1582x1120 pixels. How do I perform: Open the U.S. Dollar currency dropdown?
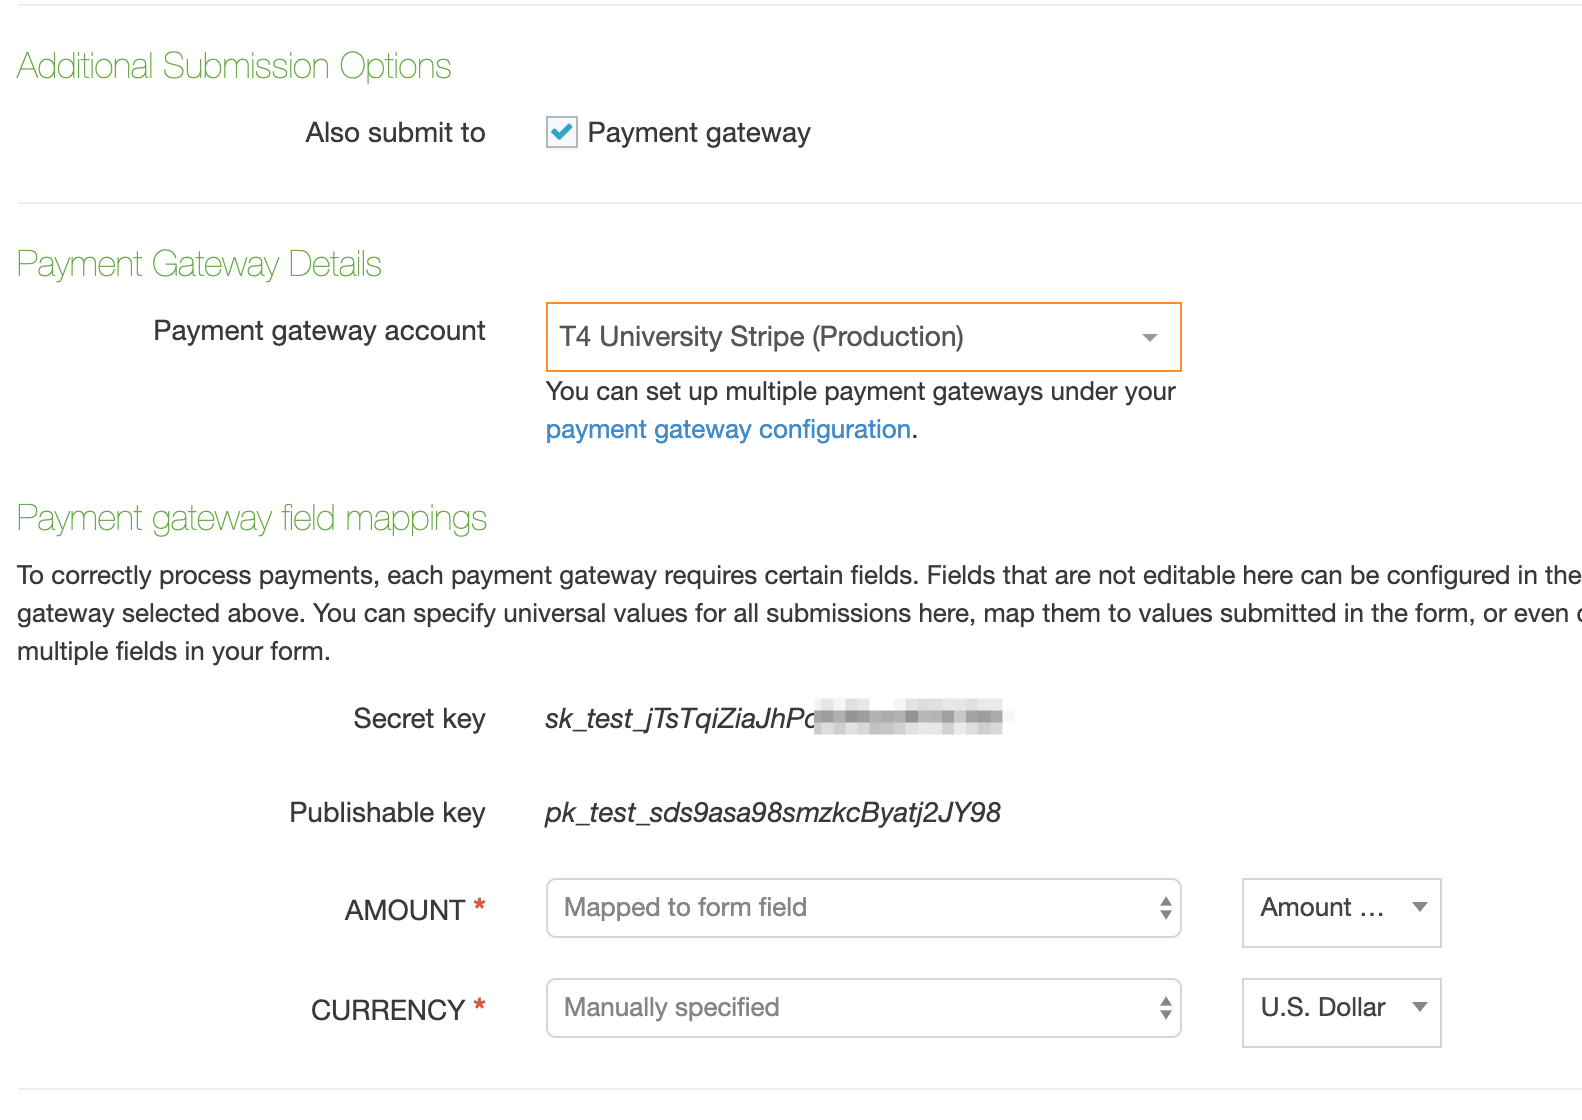(x=1322, y=1008)
